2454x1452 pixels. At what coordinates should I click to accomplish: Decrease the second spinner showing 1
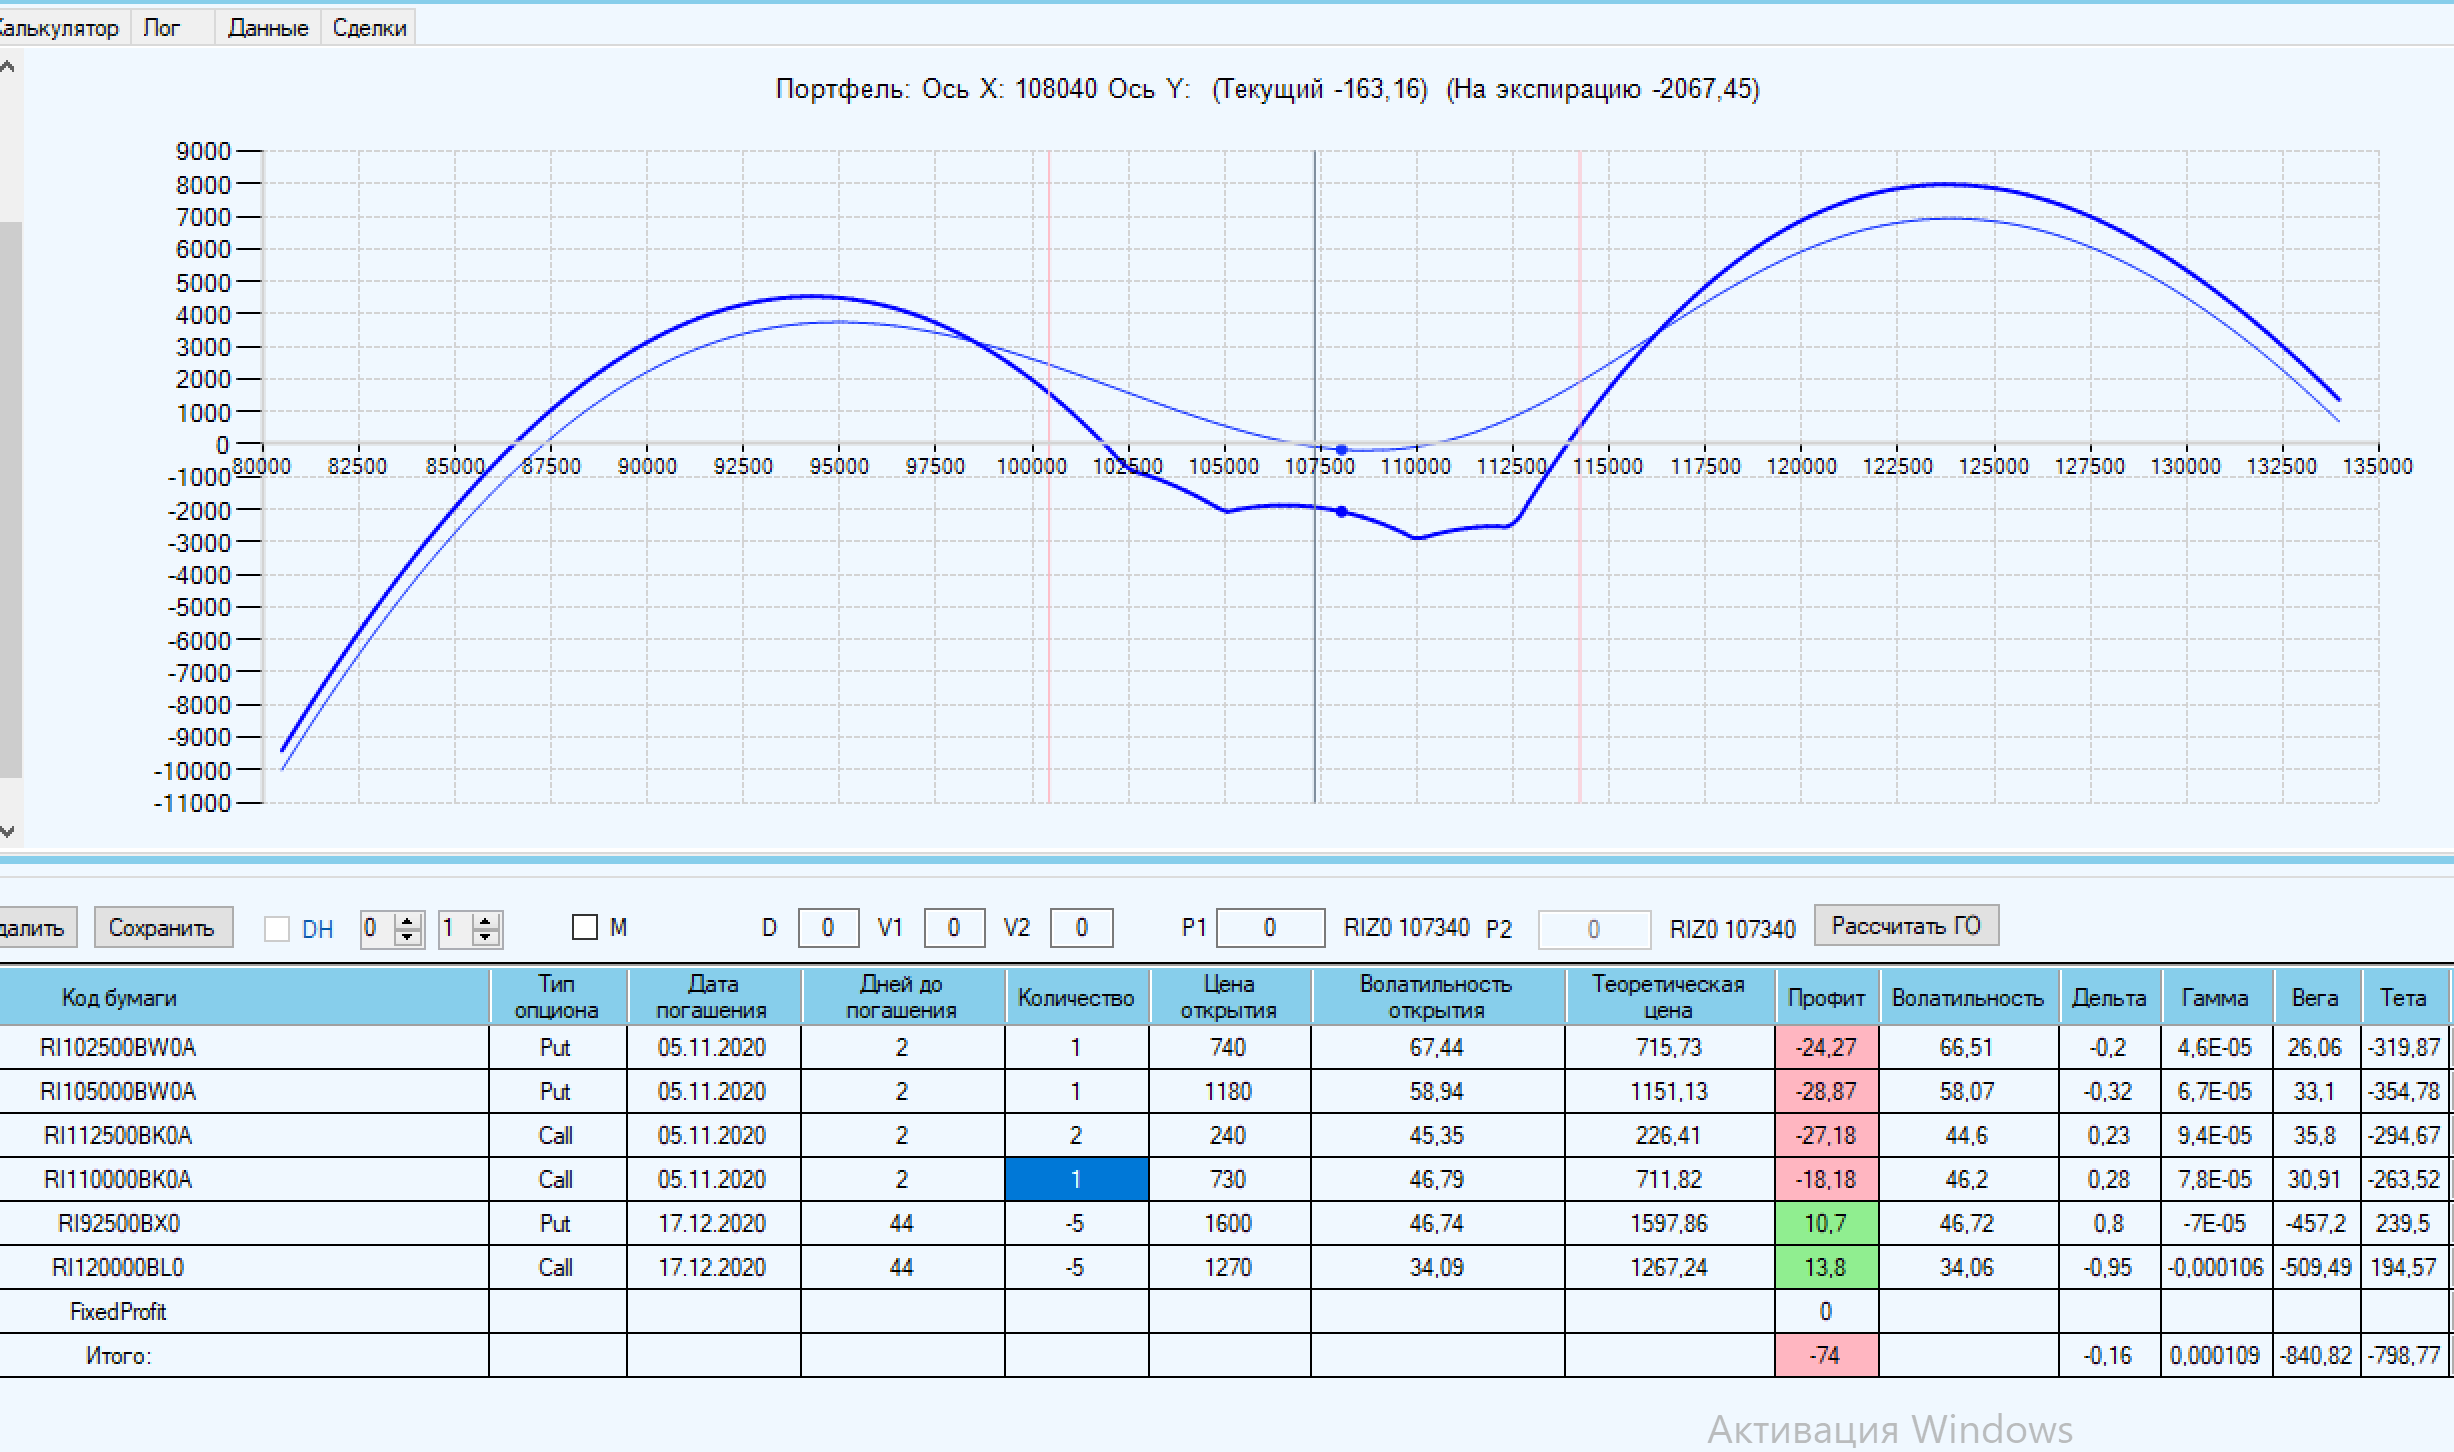(485, 937)
